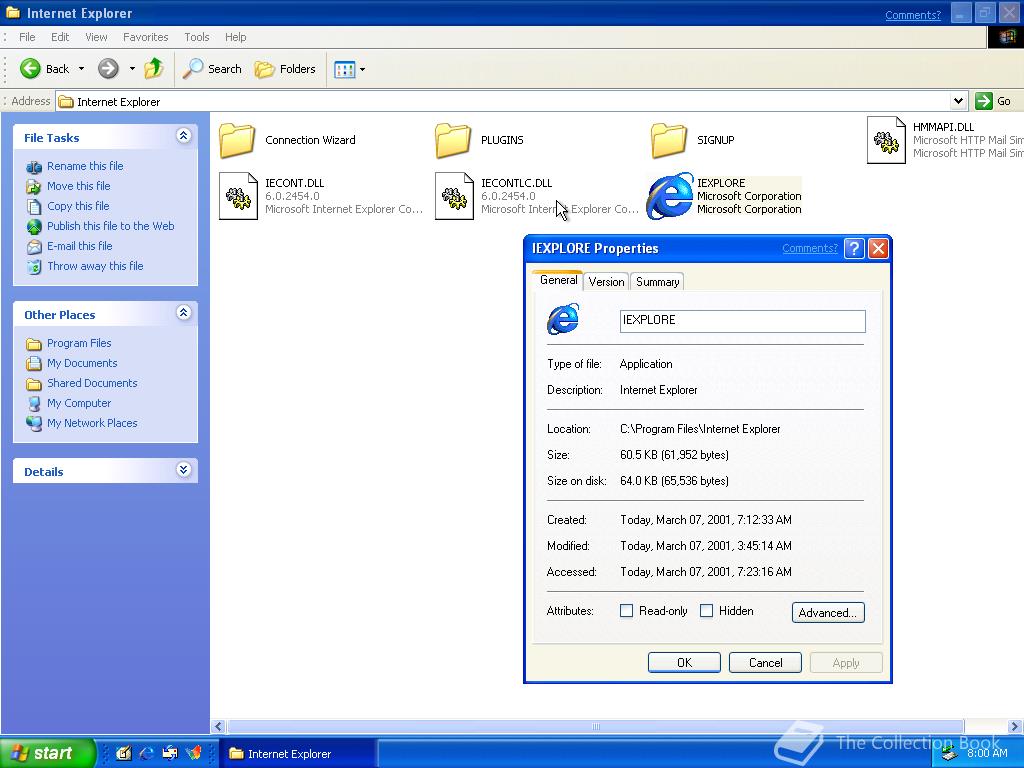1024x768 pixels.
Task: Open the Favorites menu
Action: [x=146, y=37]
